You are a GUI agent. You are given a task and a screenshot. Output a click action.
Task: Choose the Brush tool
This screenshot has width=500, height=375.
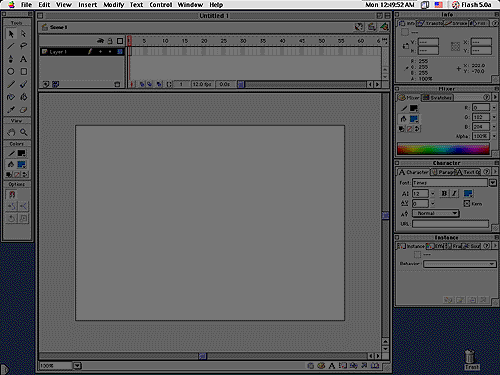point(23,84)
